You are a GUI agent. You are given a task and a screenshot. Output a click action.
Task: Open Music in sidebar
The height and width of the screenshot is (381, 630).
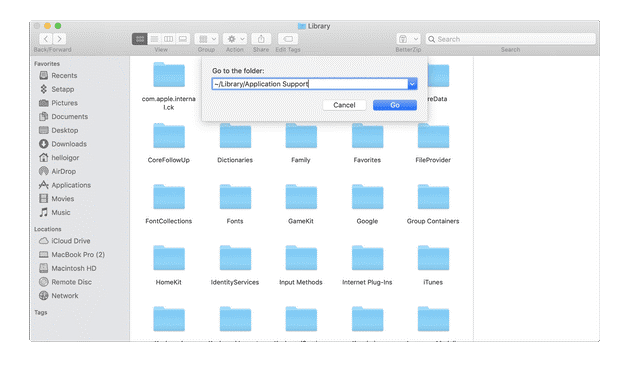(x=55, y=212)
